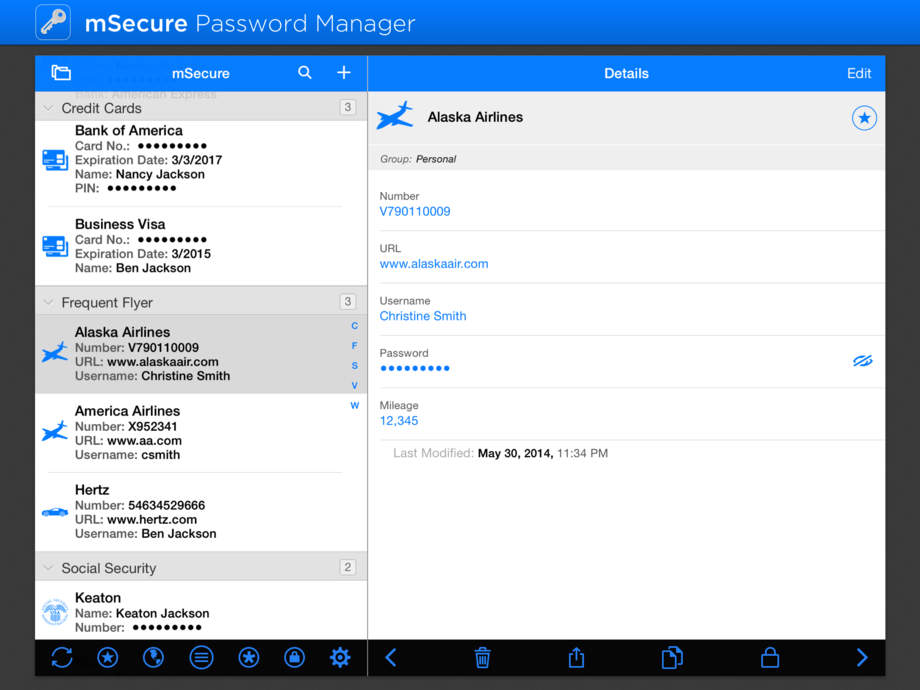The image size is (920, 690).
Task: Reveal password with the eye toggle
Action: pos(862,361)
